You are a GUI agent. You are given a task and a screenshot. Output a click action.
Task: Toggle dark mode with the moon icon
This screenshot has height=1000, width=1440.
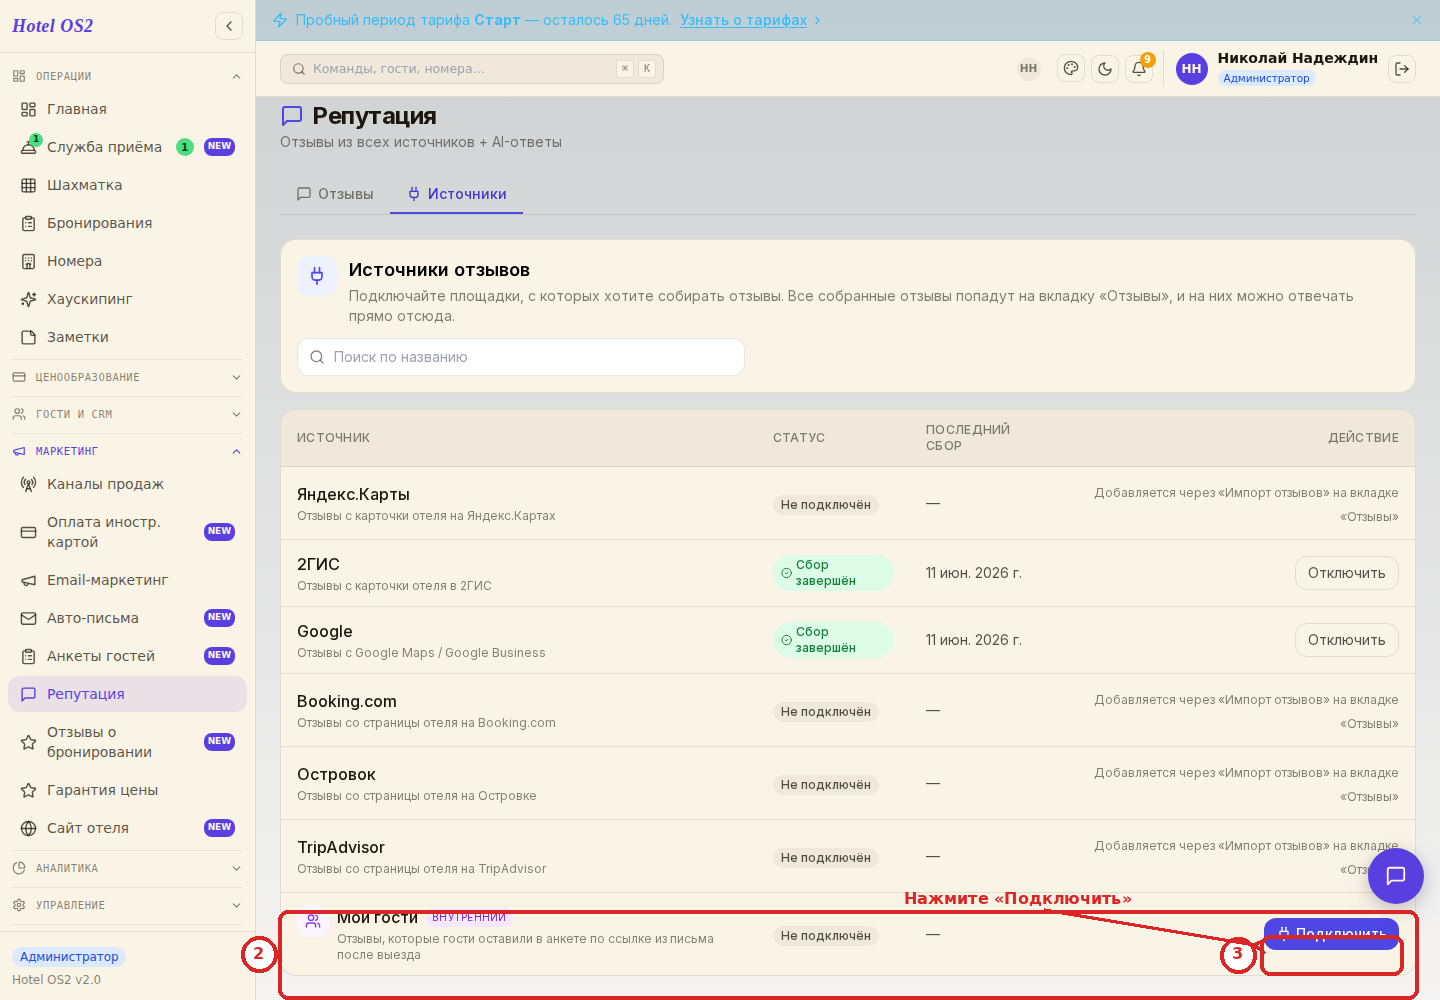click(x=1105, y=69)
